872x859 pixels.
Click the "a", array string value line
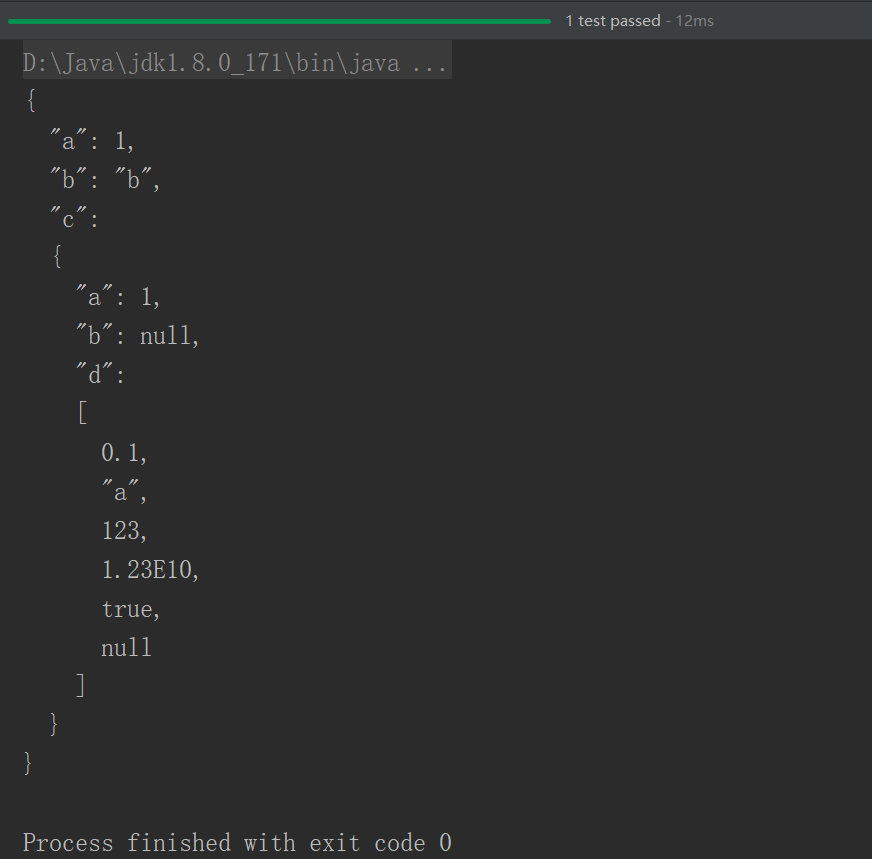click(x=124, y=491)
